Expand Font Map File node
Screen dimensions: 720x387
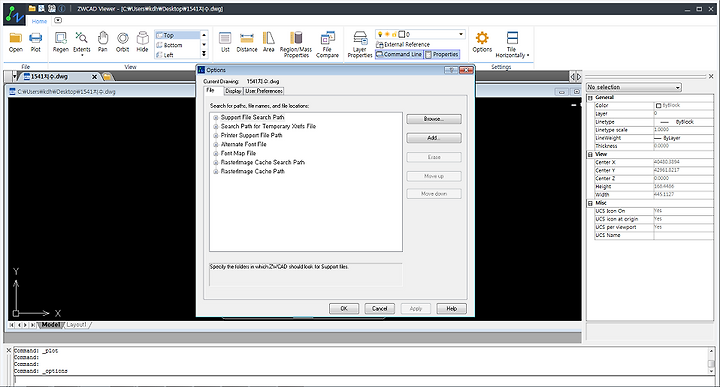tap(215, 153)
